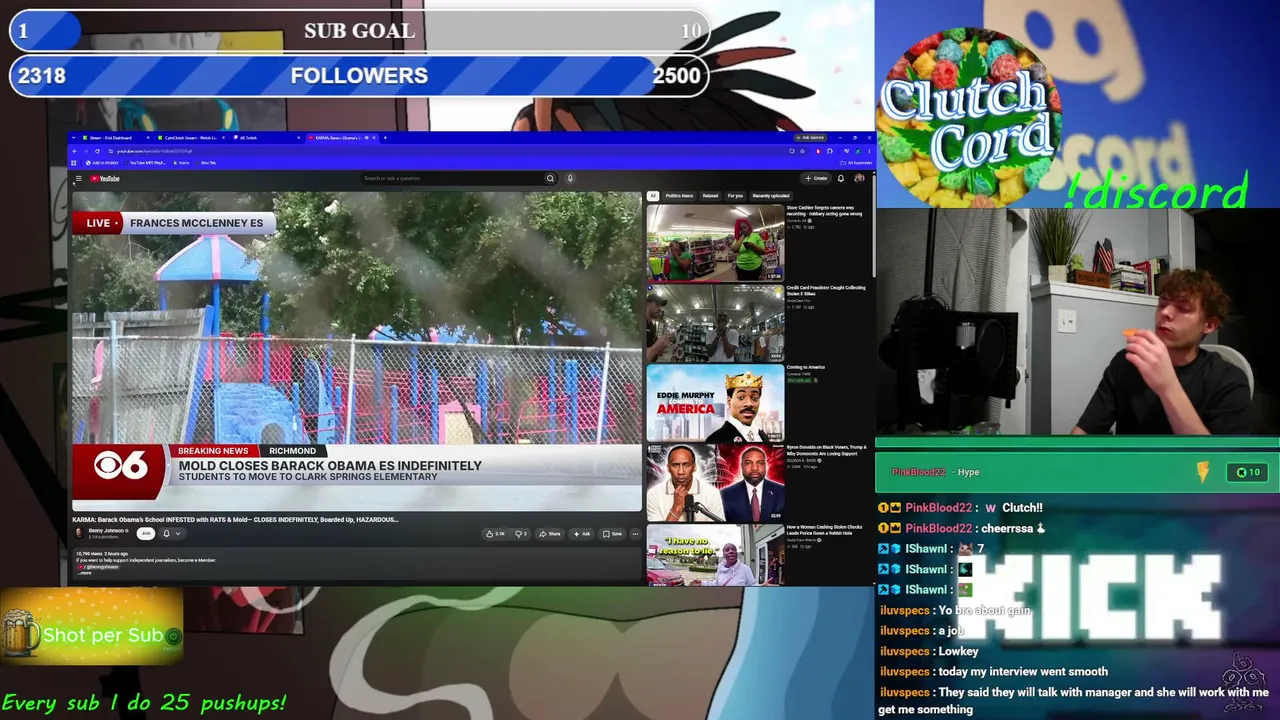Open the Benny Johnson channel name link
Screen dimensions: 1280x720
click(x=108, y=531)
